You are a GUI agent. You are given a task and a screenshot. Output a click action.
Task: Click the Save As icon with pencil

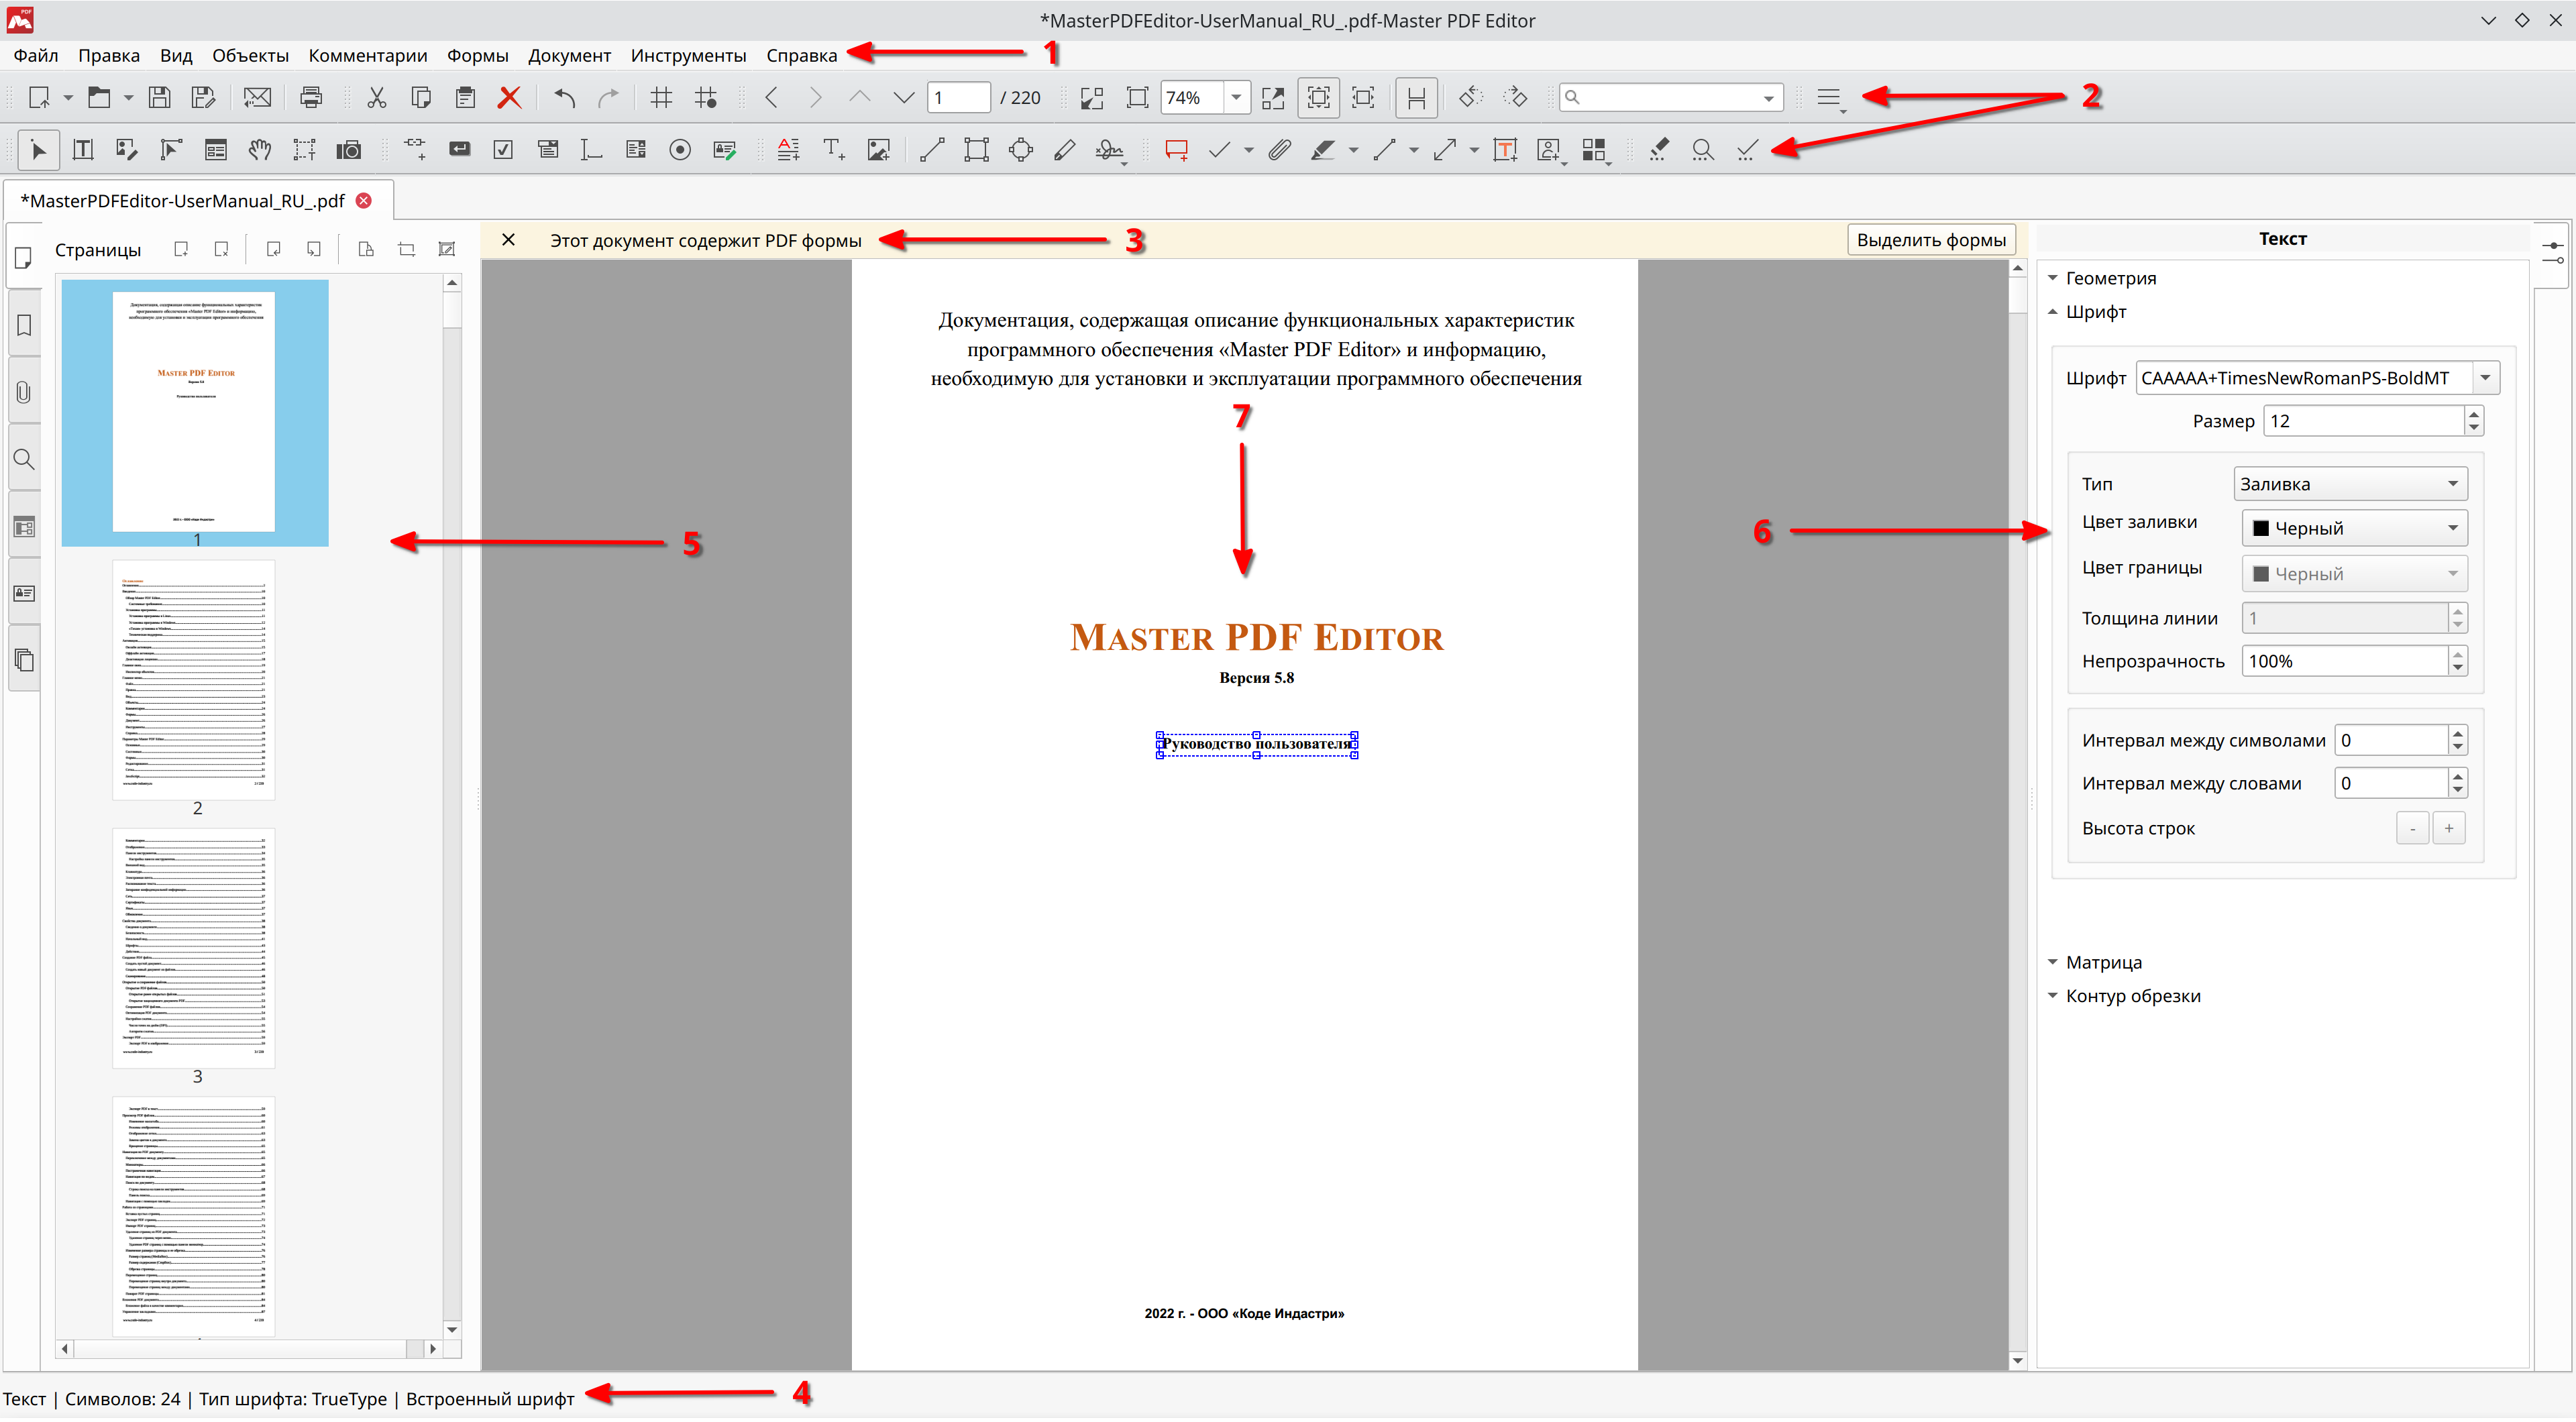click(203, 98)
